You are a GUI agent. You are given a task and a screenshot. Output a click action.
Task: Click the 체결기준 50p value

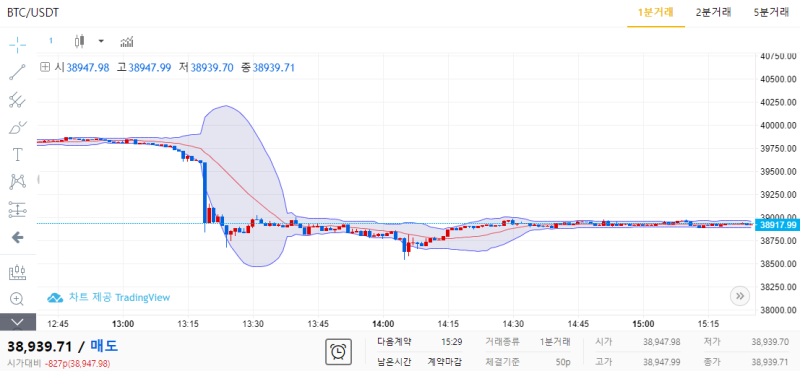(x=563, y=362)
